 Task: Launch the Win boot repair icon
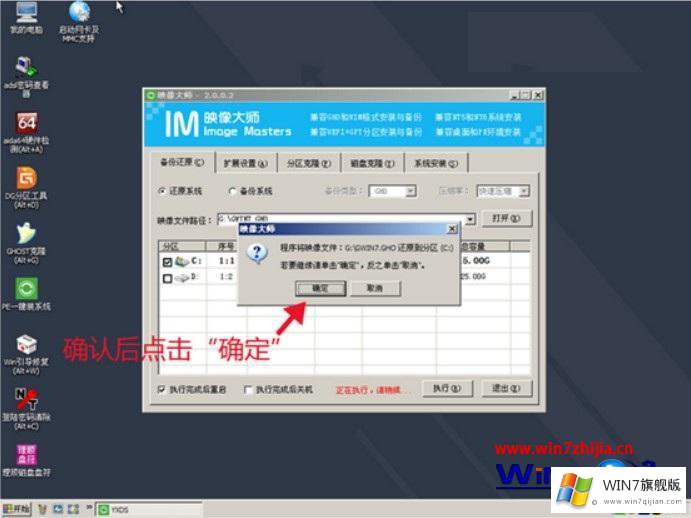[x=26, y=355]
